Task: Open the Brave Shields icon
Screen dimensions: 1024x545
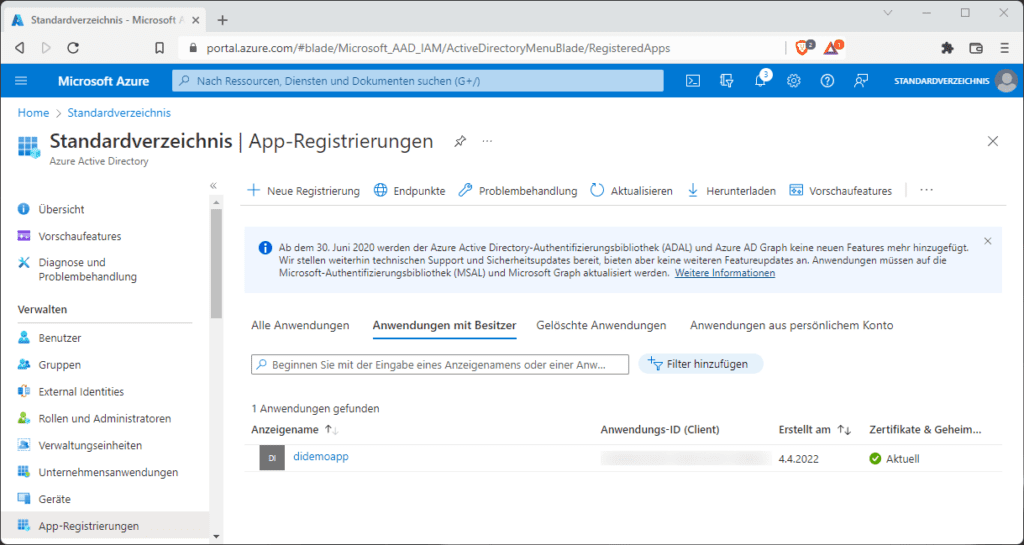Action: point(803,47)
